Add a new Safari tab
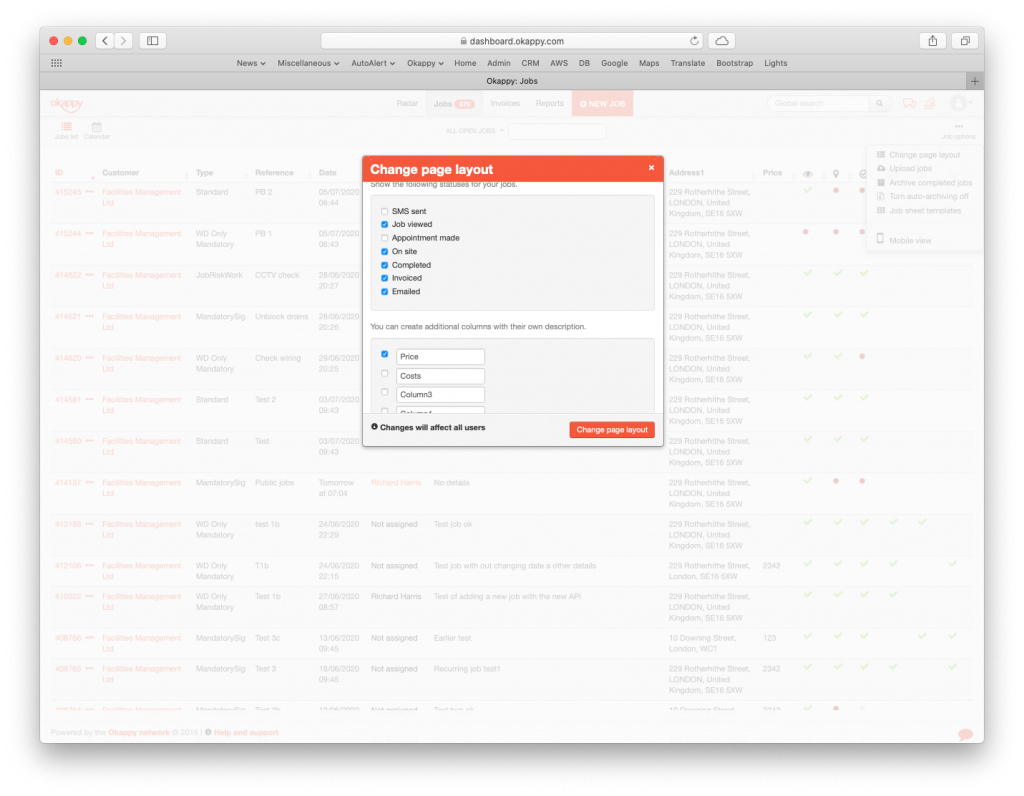Screen dimensions: 1024x796 pos(974,81)
